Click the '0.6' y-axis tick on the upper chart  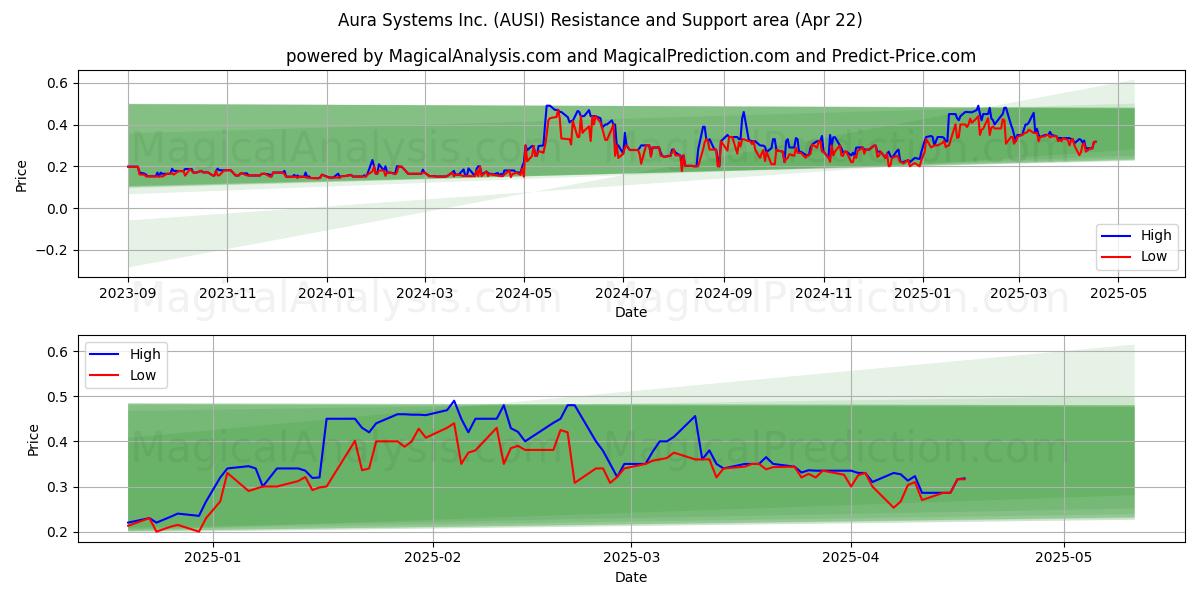58,83
